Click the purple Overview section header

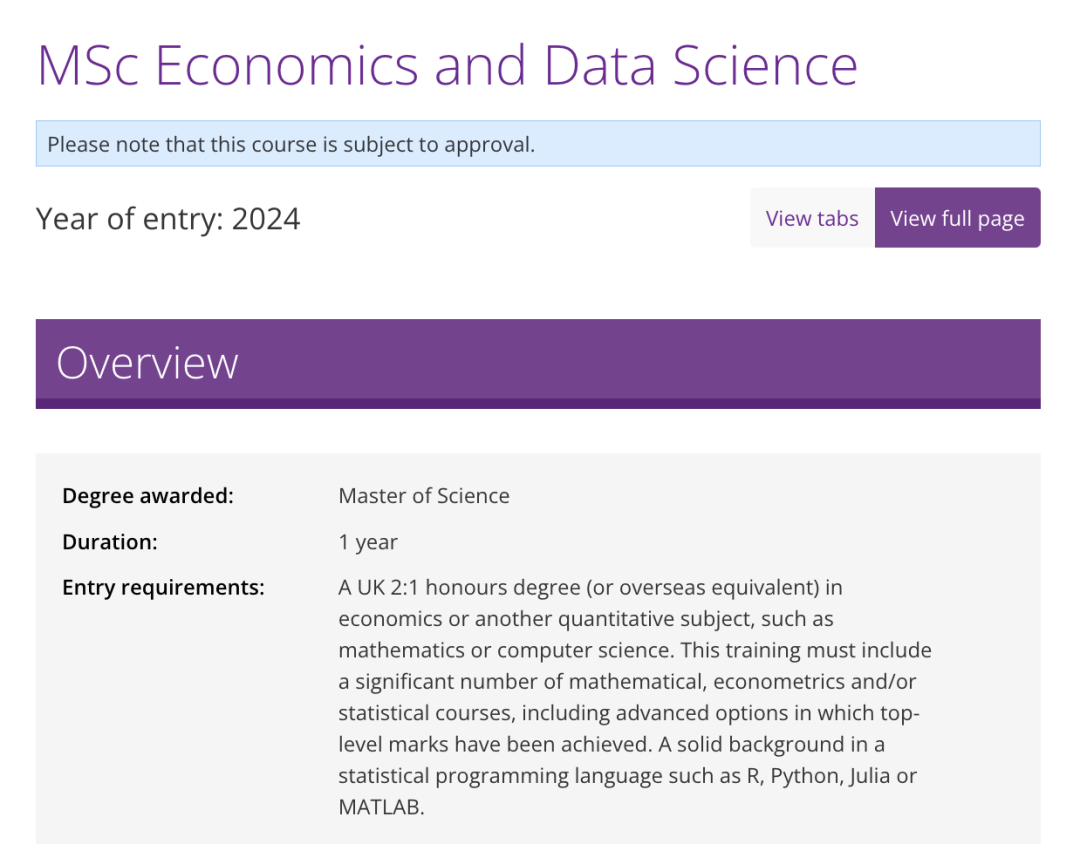[x=537, y=363]
